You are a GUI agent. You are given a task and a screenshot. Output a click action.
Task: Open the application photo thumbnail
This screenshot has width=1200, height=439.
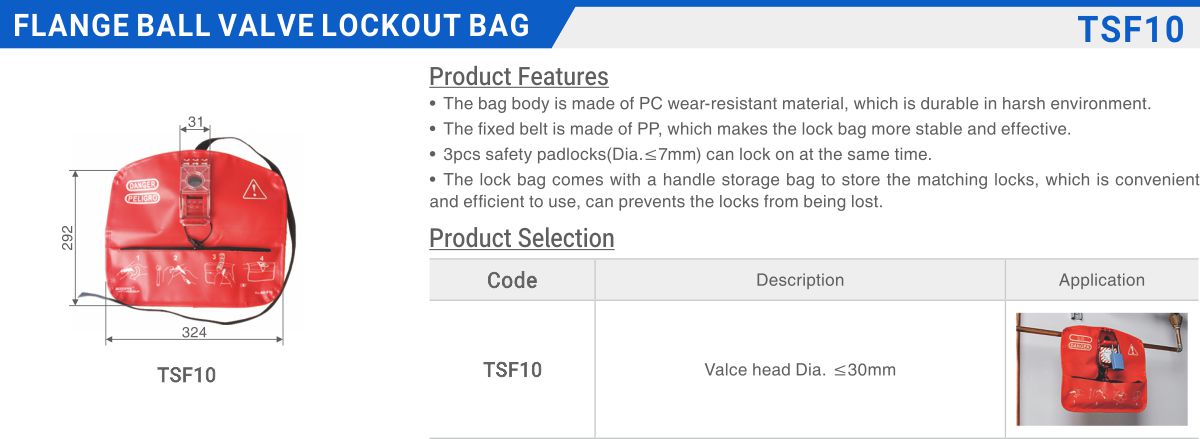point(1101,368)
